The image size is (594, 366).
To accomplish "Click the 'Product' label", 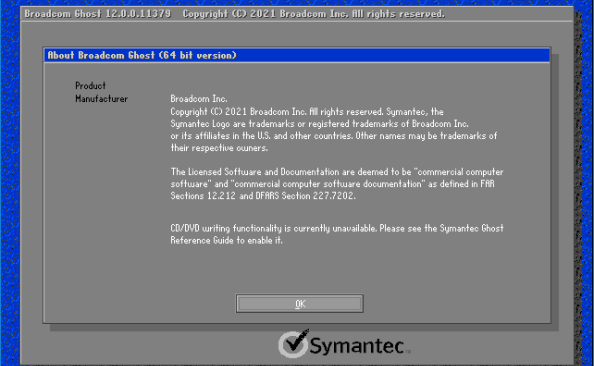I will pyautogui.click(x=91, y=86).
